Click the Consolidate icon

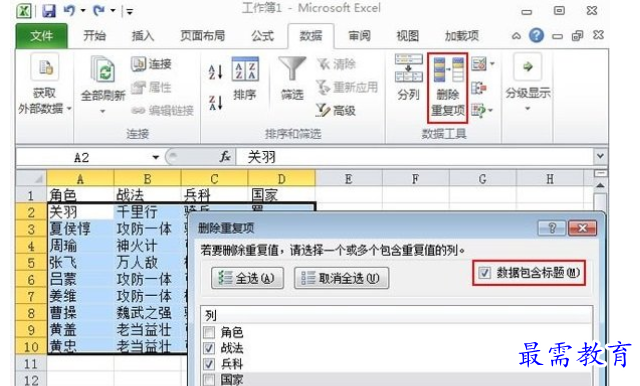(479, 88)
